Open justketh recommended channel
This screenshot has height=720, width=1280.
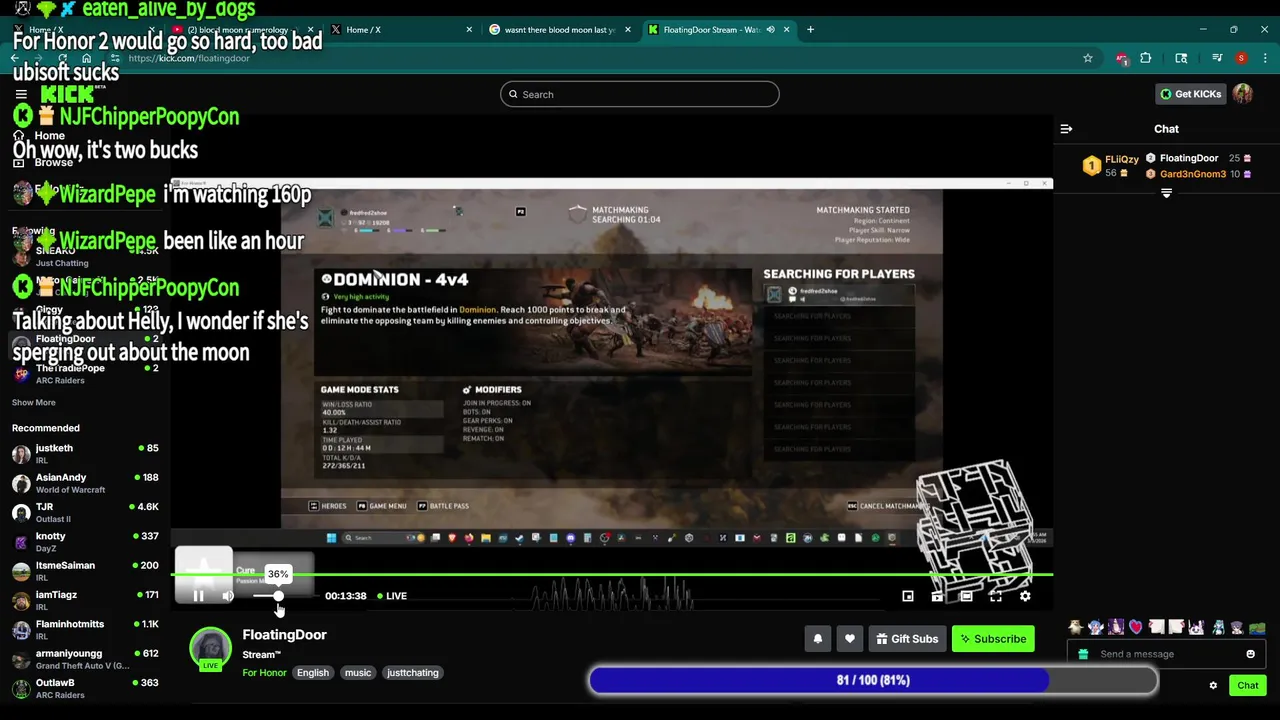85,454
